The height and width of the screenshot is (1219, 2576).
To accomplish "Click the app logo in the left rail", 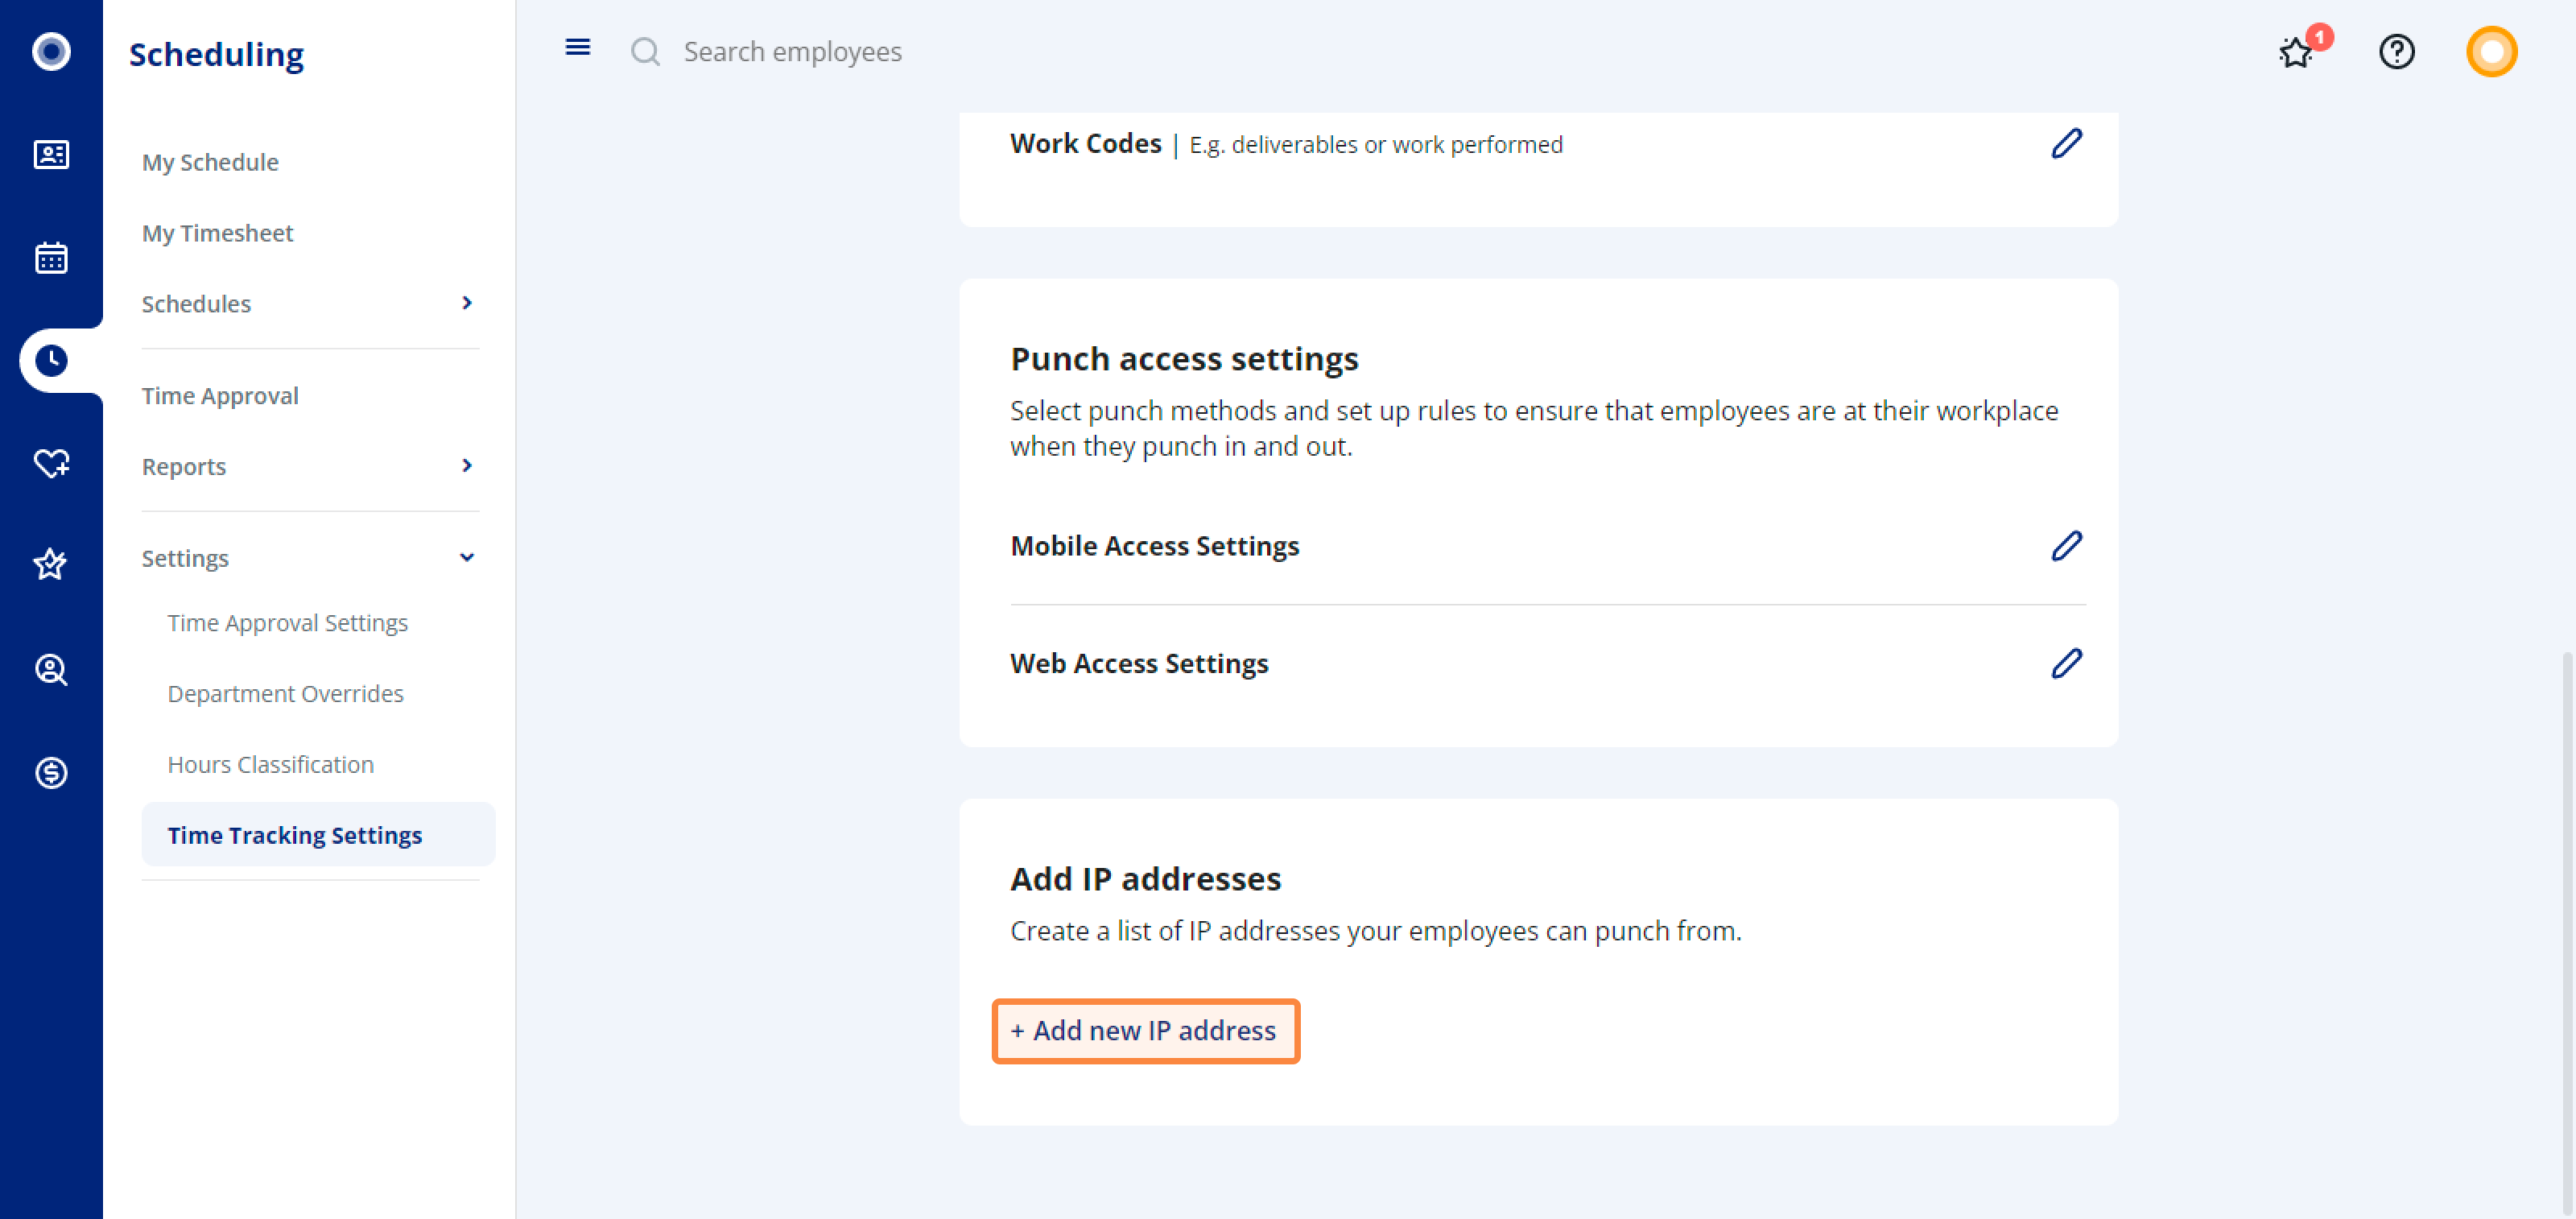I will pos(51,51).
